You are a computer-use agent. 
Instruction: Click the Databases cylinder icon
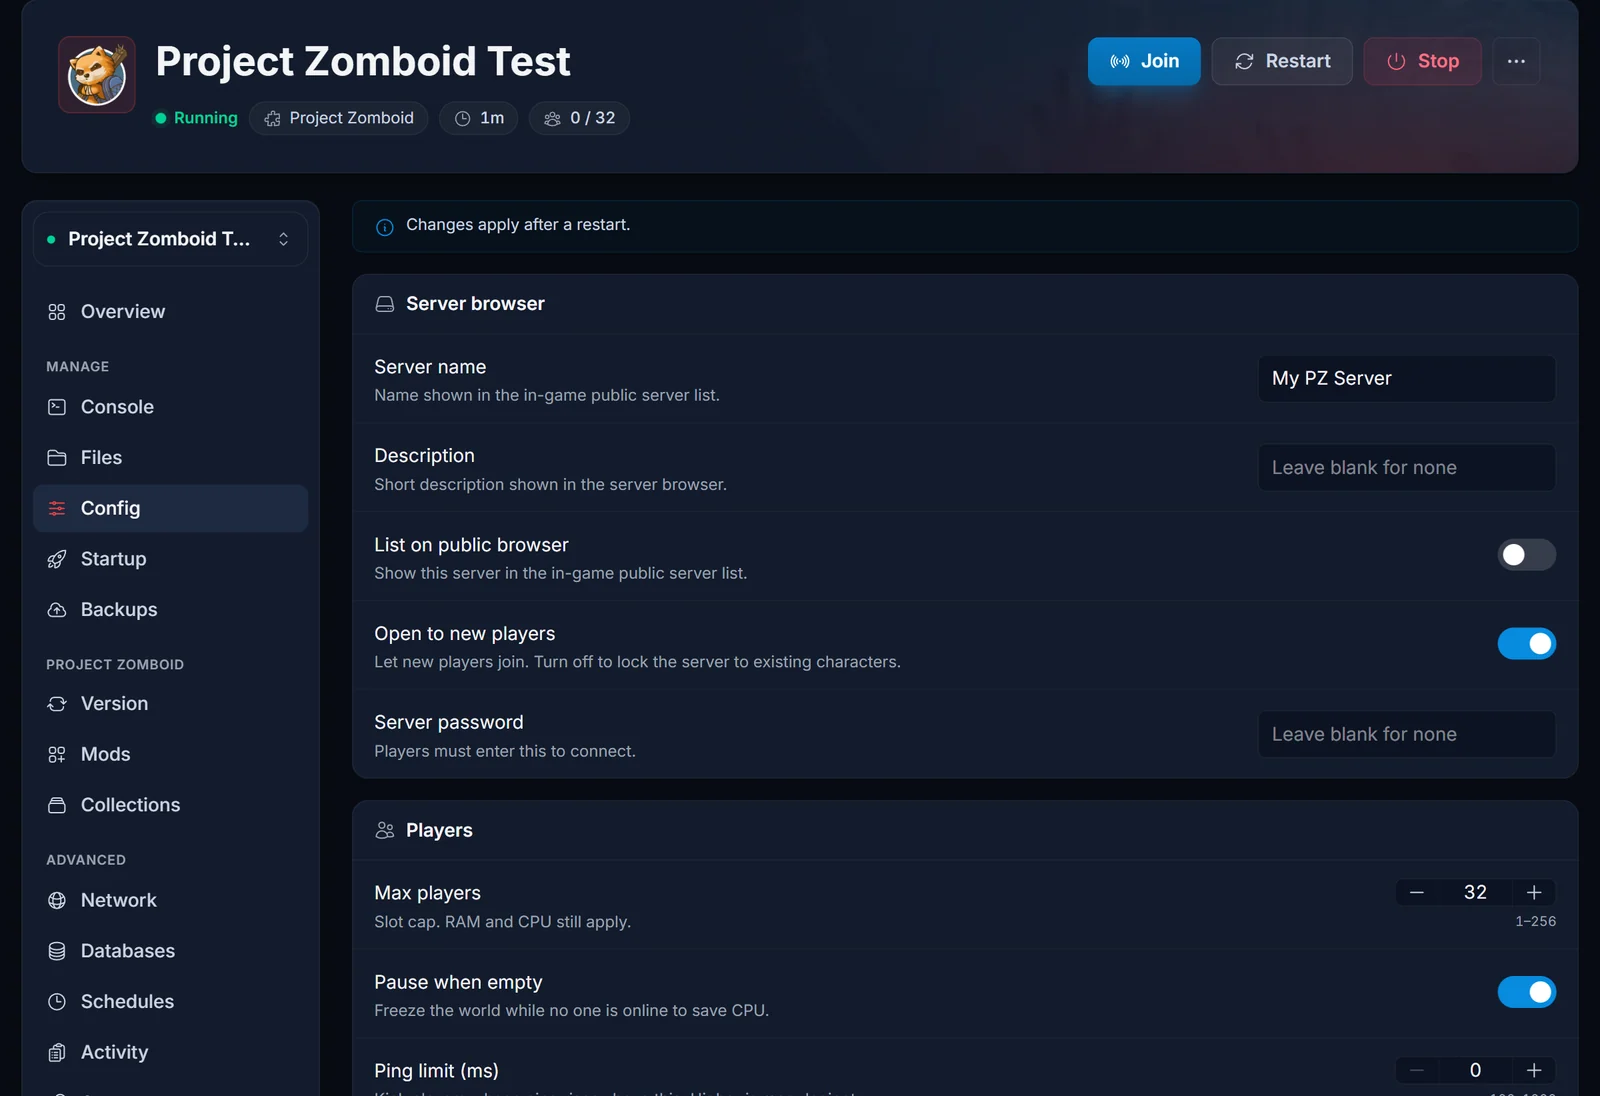point(57,951)
